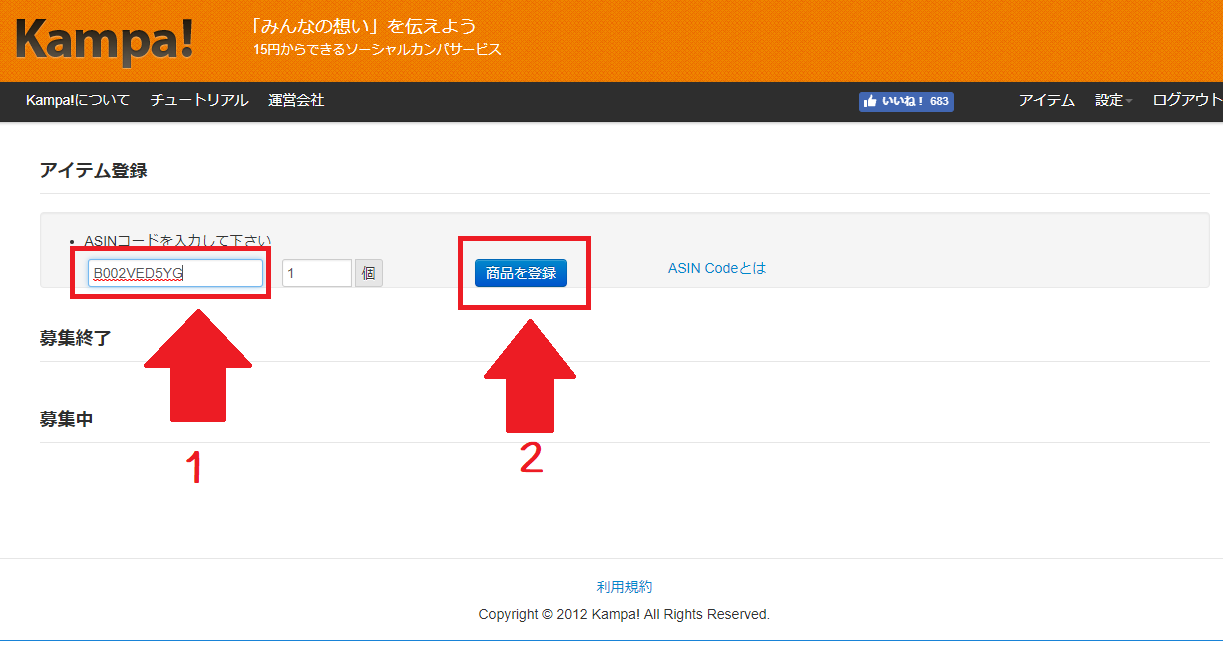The width and height of the screenshot is (1223, 645).
Task: Click the quantity field showing 1
Action: (316, 273)
